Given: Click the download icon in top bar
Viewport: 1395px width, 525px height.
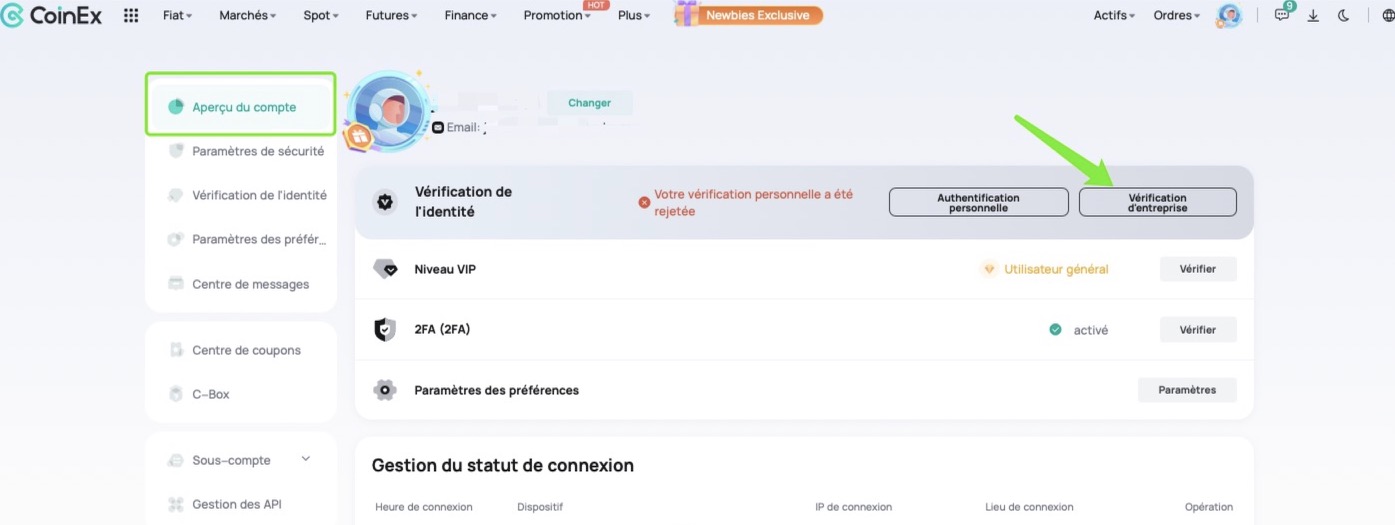Looking at the screenshot, I should [1313, 15].
